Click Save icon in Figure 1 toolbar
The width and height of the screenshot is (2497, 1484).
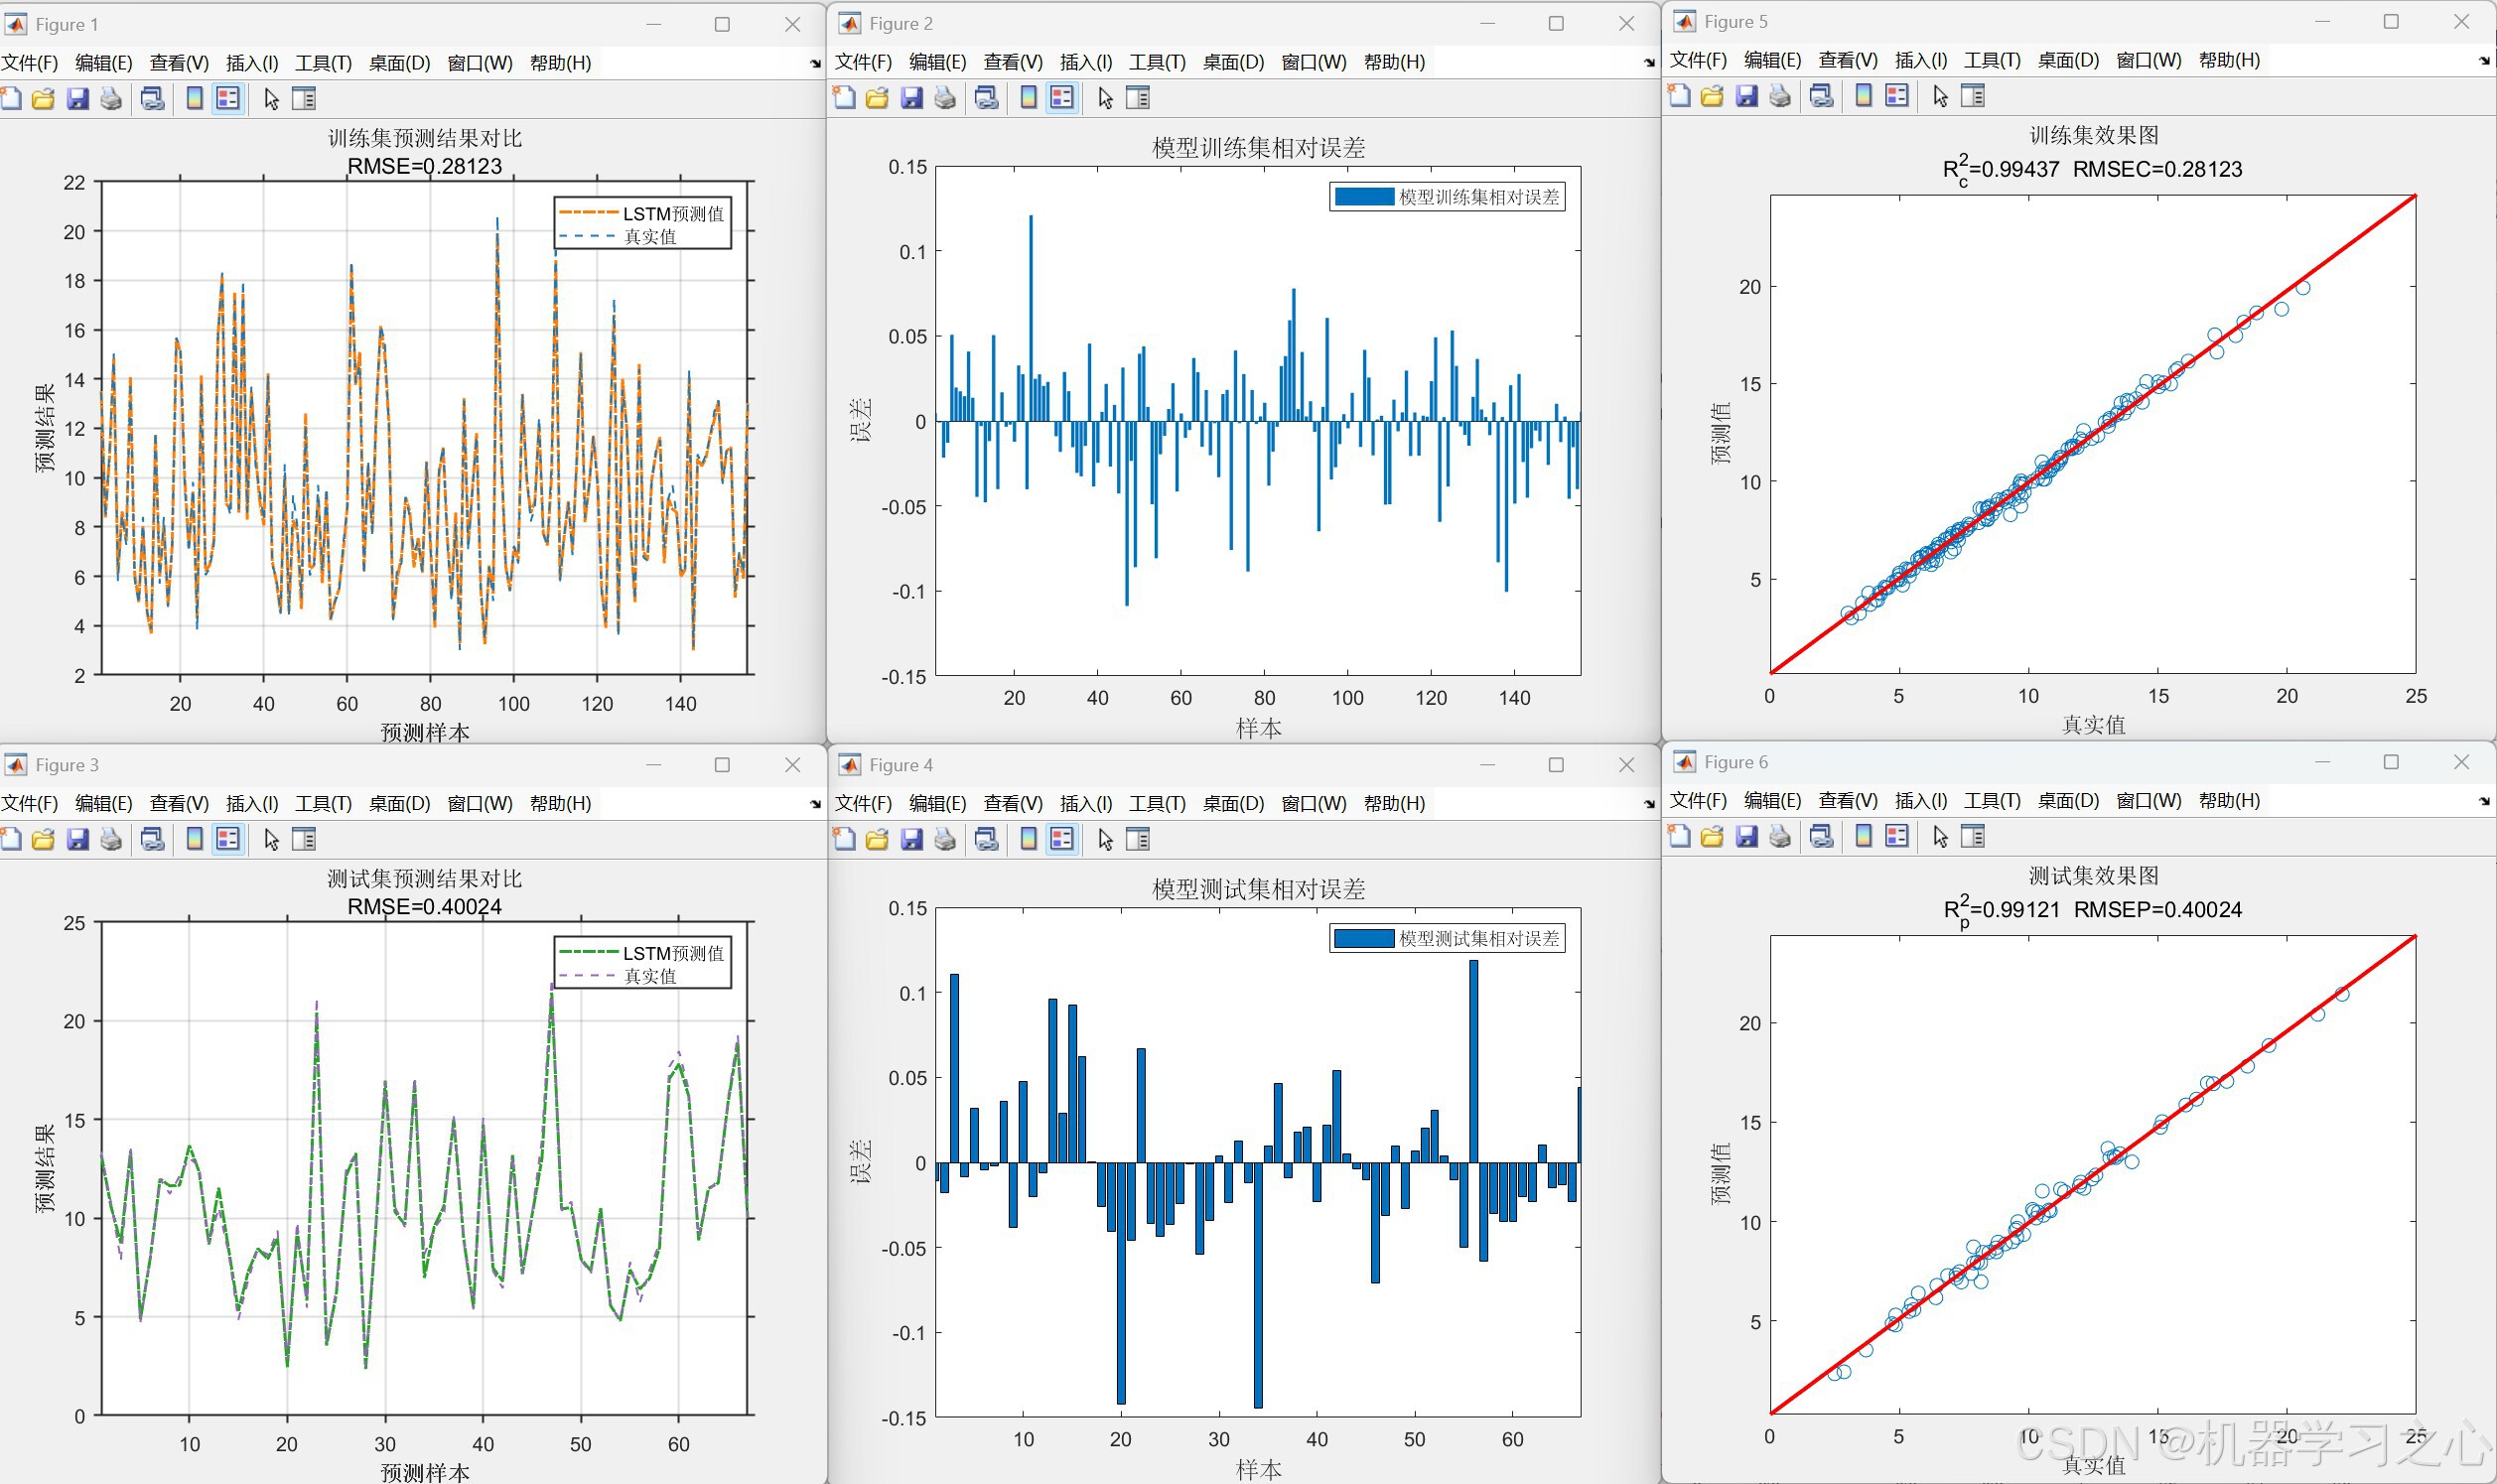click(77, 99)
